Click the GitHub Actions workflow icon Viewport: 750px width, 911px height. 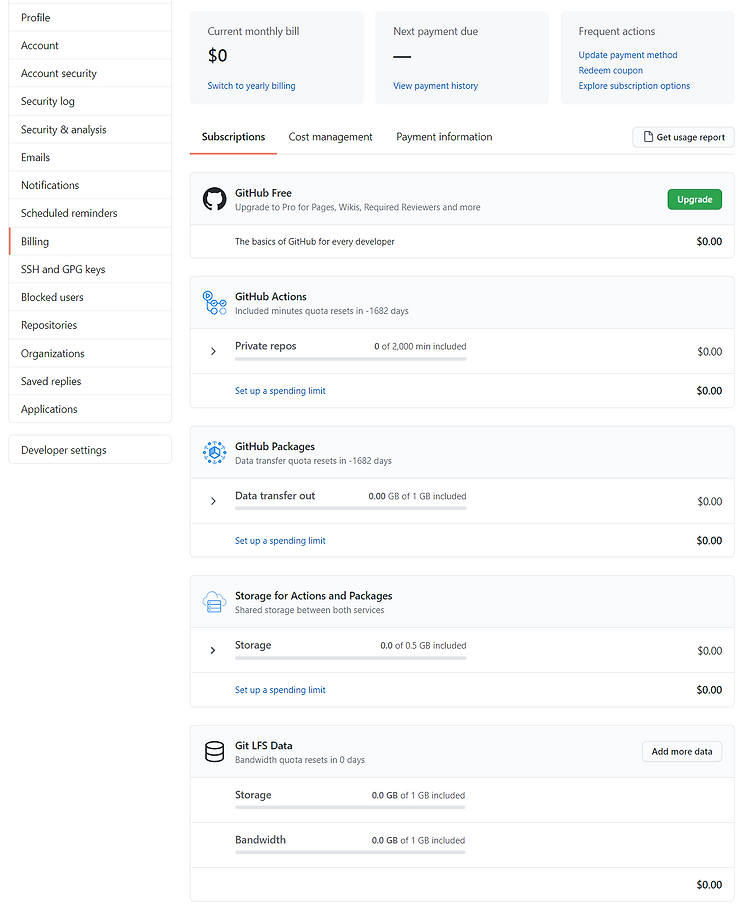coord(214,303)
